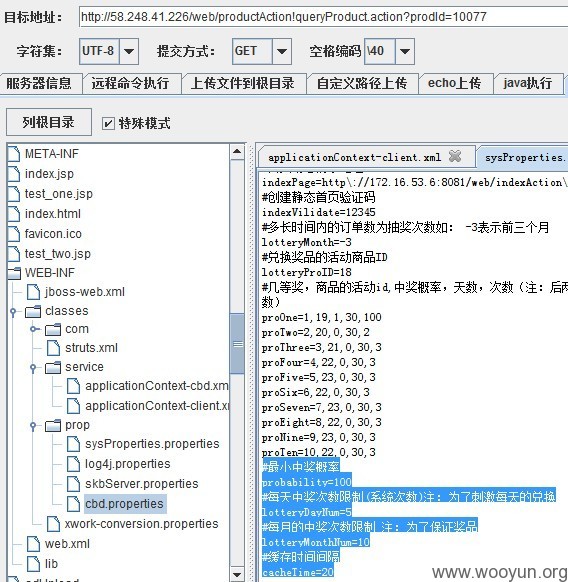Click the tree scrollbar up arrow

(x=237, y=152)
